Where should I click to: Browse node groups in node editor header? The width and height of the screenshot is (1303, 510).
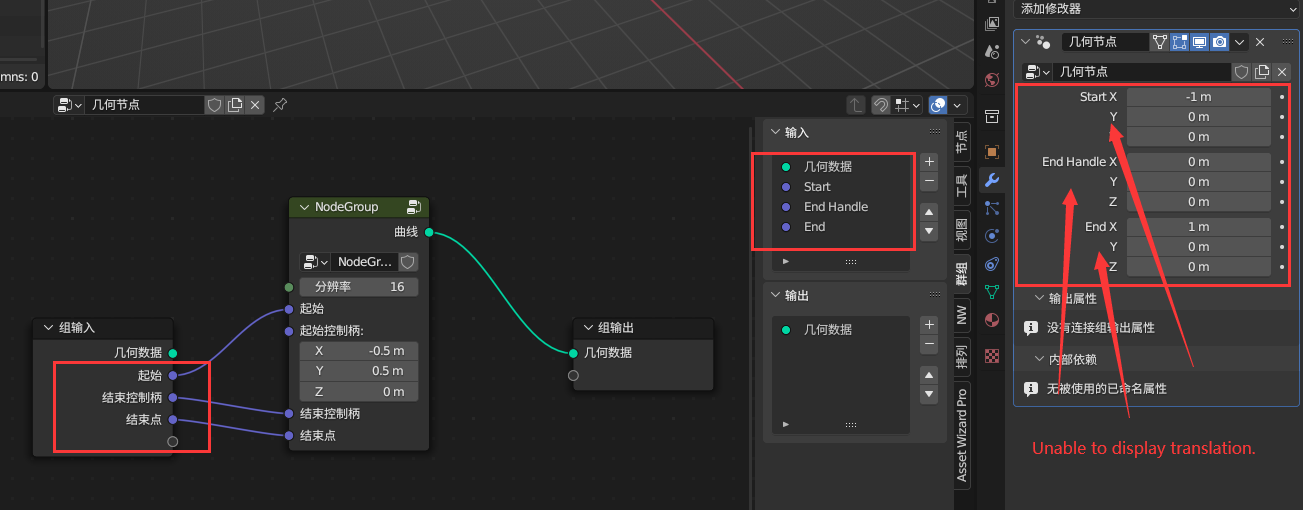tap(68, 104)
